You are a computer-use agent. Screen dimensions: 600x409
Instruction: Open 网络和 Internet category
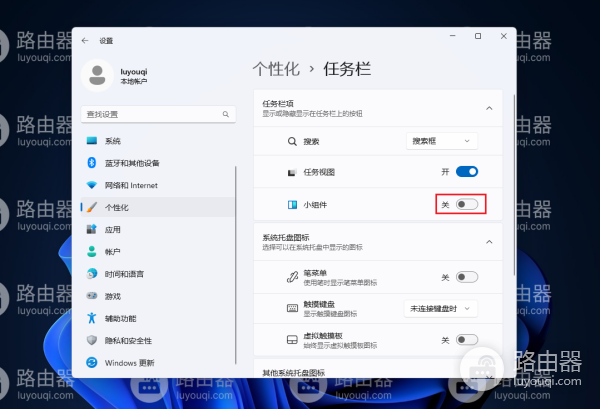click(158, 185)
